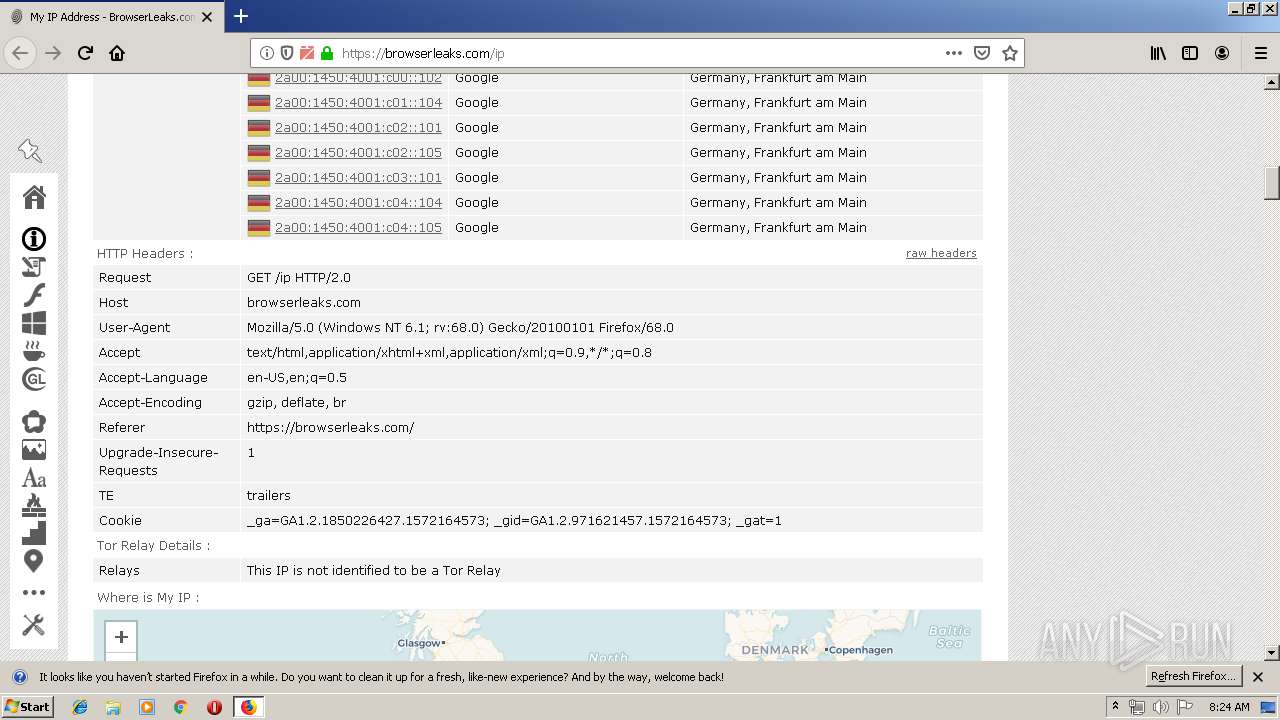Open a new tab with plus
The height and width of the screenshot is (720, 1280).
pos(241,16)
